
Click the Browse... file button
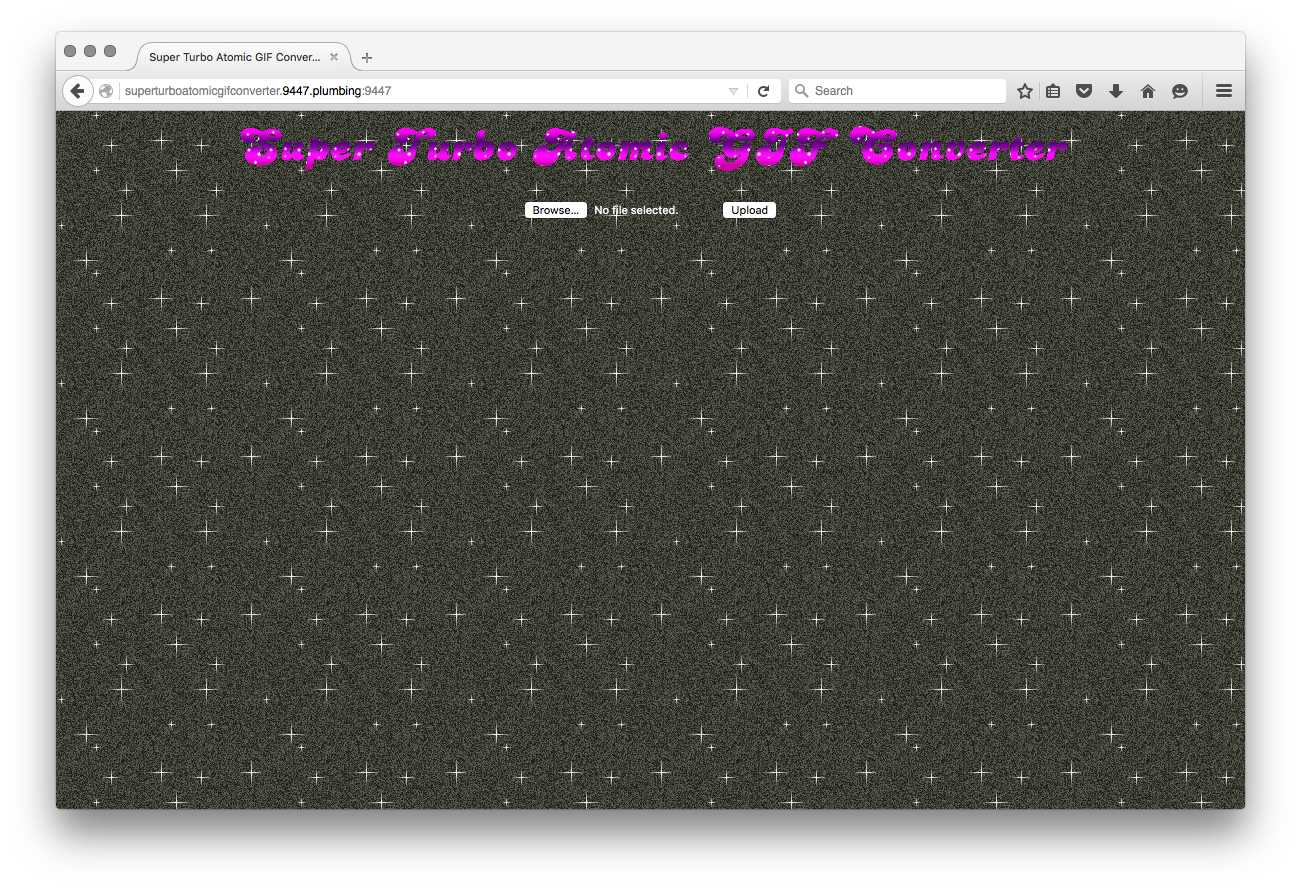coord(556,210)
